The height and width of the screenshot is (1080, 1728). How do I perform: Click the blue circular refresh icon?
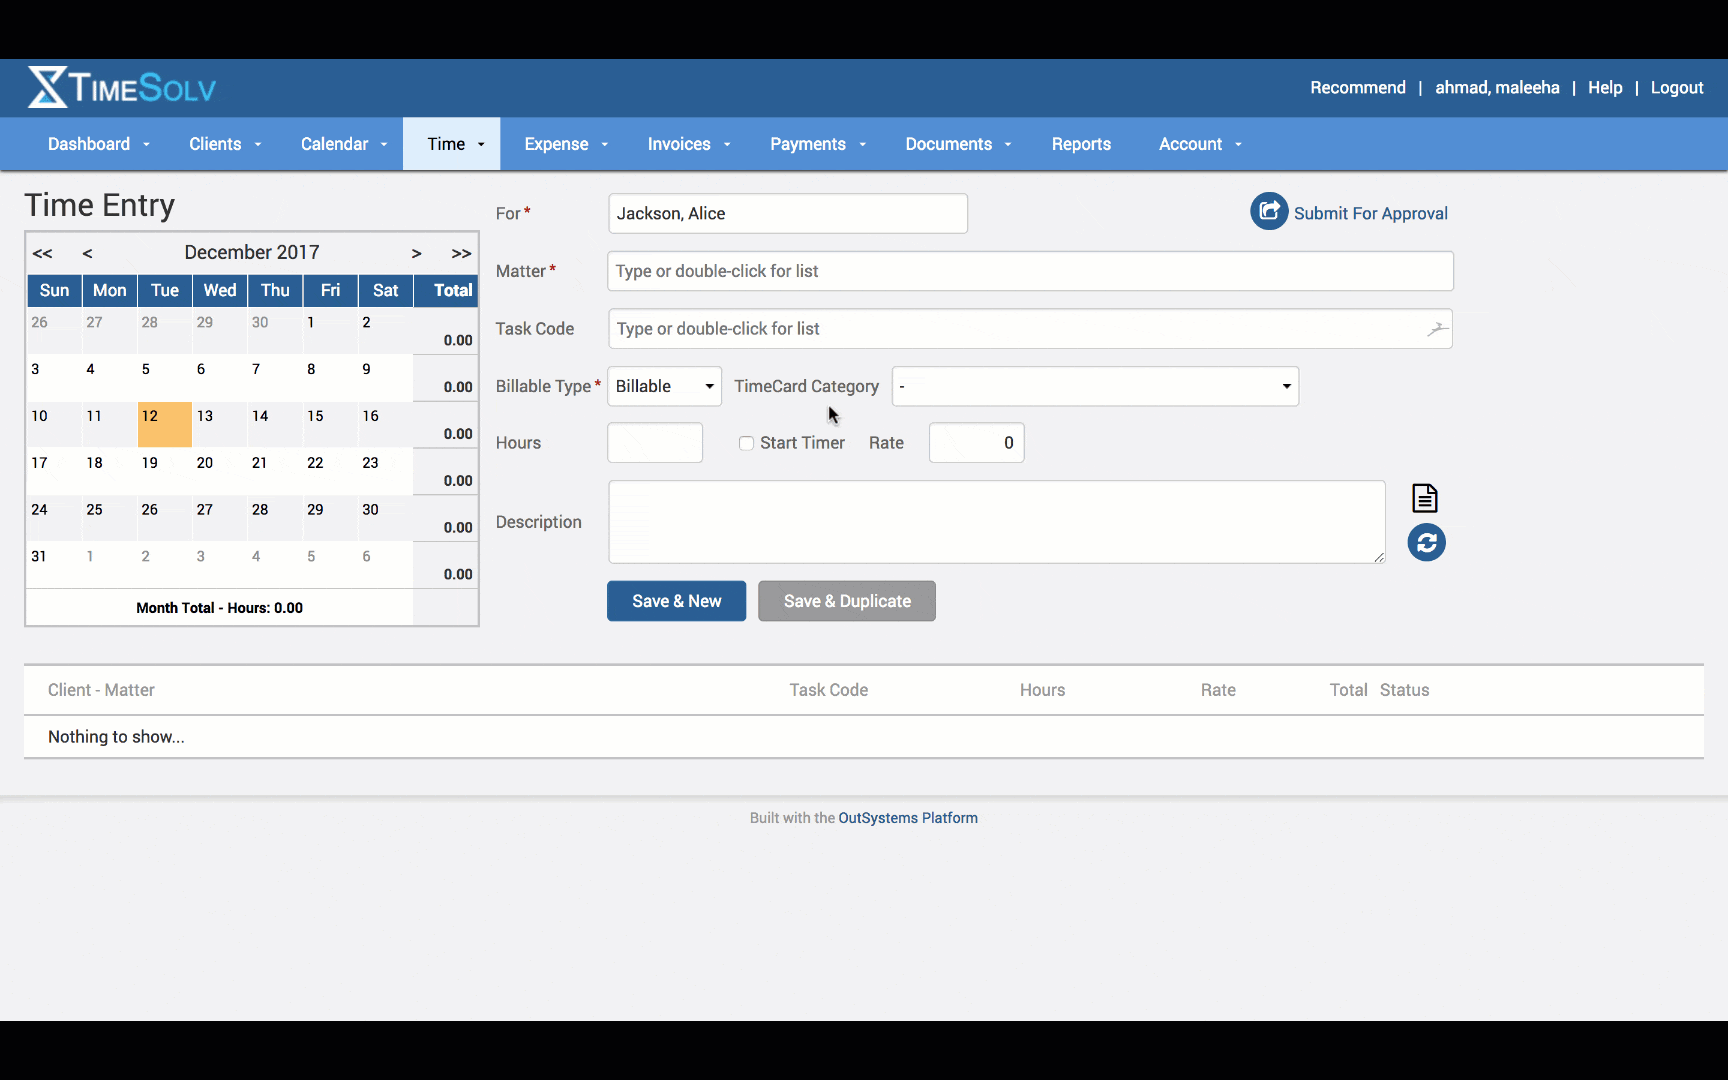(1426, 543)
